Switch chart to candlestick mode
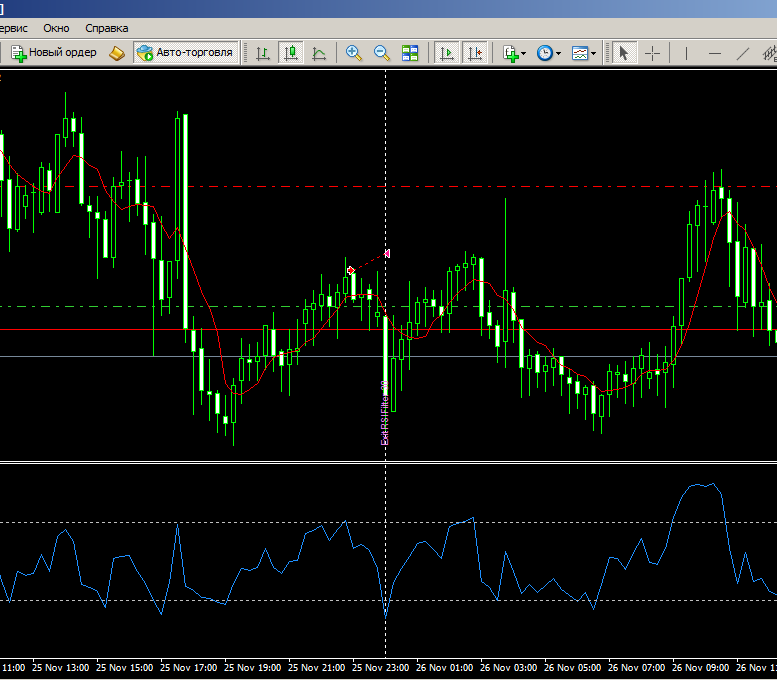The height and width of the screenshot is (681, 777). [291, 53]
